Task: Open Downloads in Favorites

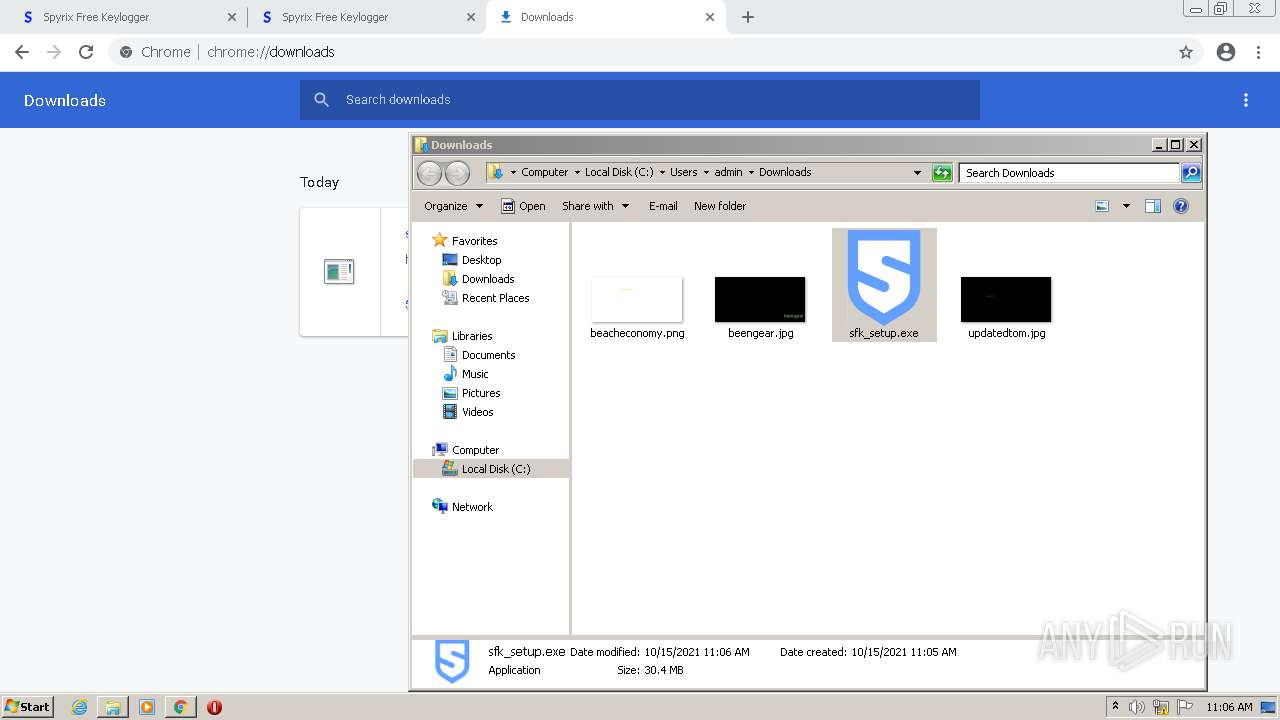Action: 488,279
